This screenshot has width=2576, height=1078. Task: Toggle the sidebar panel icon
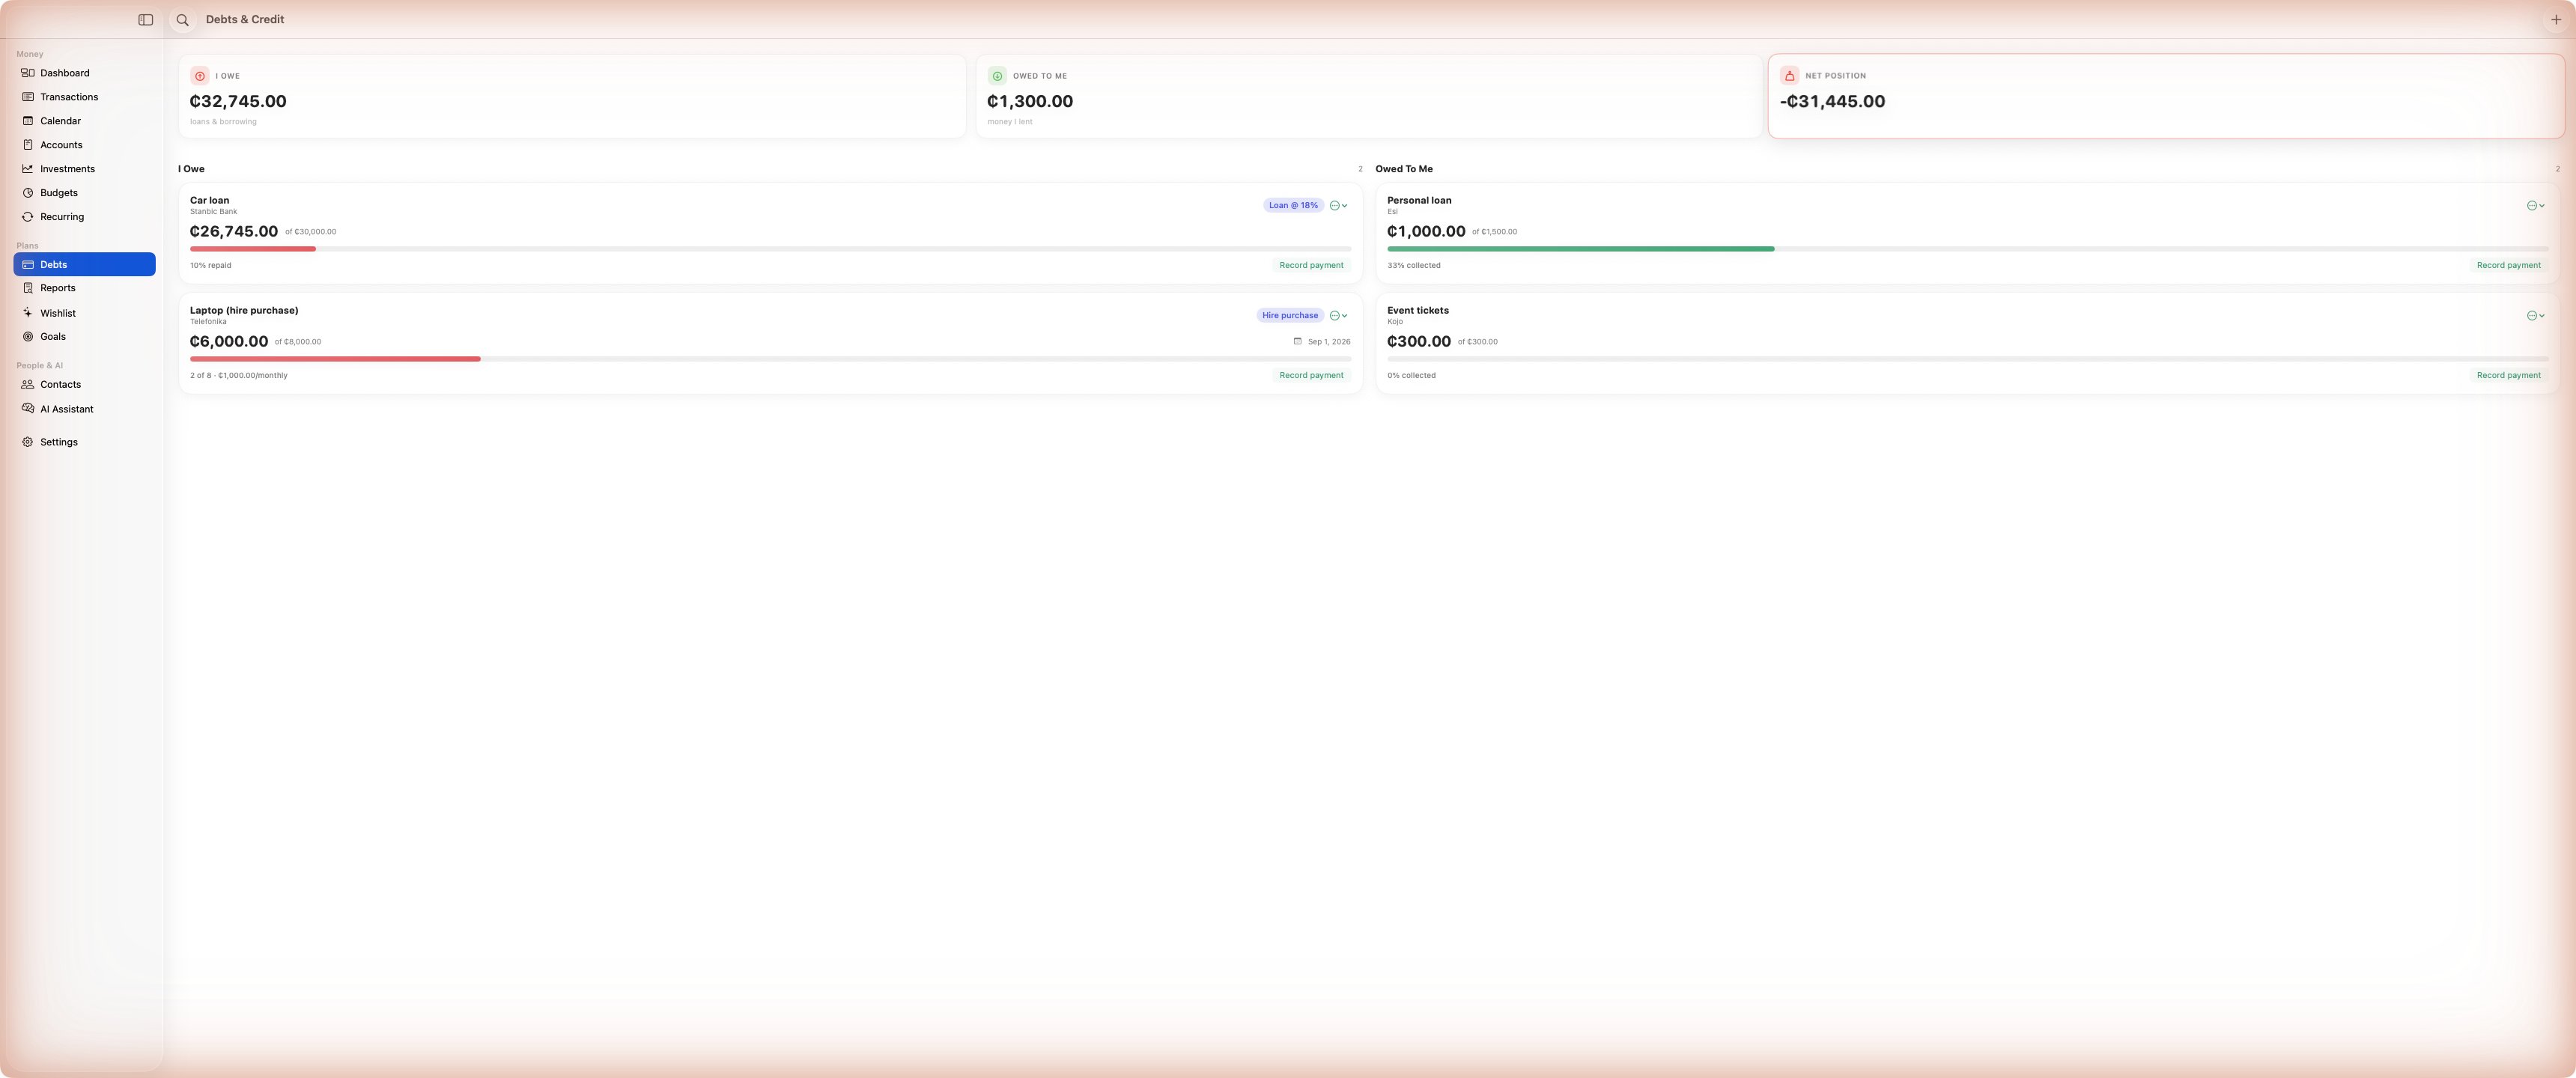point(146,20)
